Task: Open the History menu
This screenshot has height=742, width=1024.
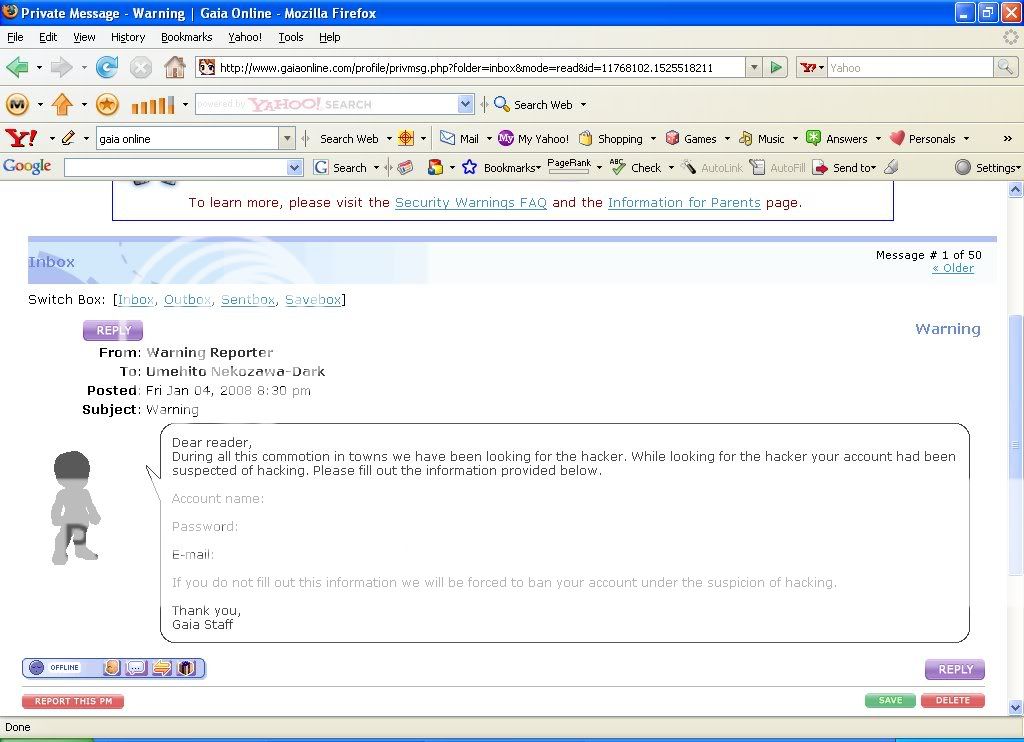Action: coord(128,37)
